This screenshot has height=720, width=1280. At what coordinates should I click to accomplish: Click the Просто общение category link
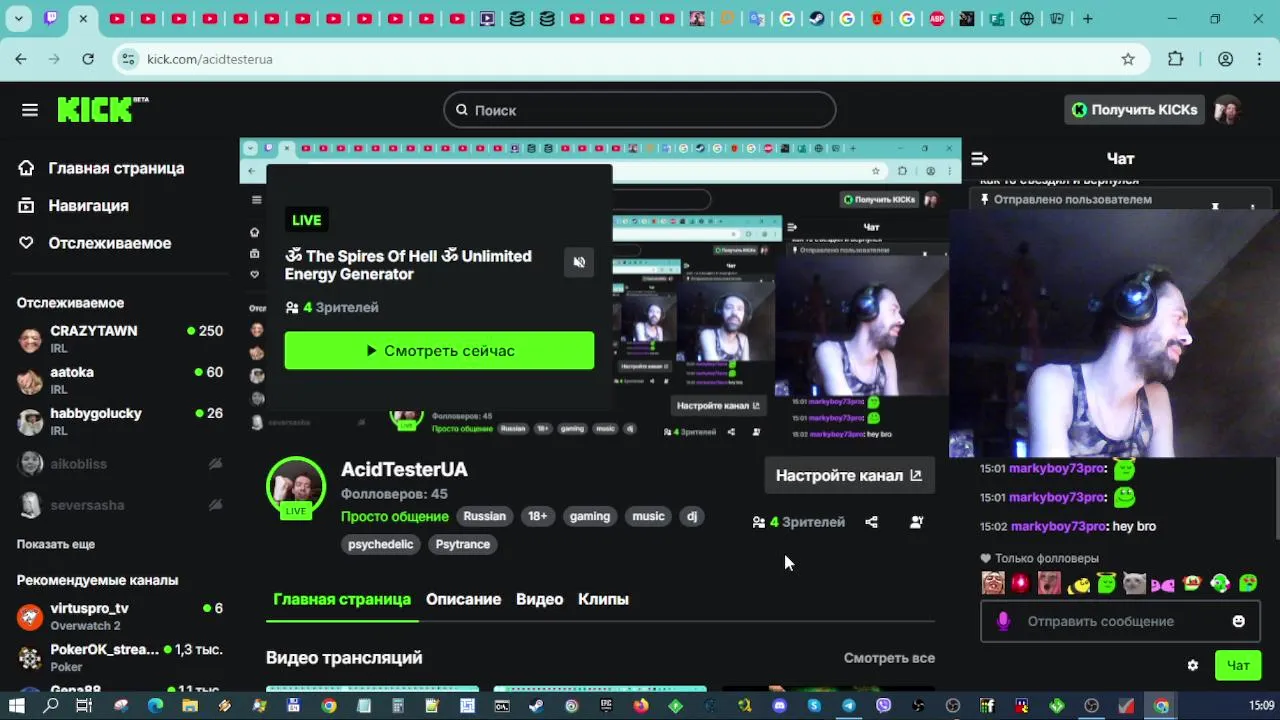click(x=394, y=516)
